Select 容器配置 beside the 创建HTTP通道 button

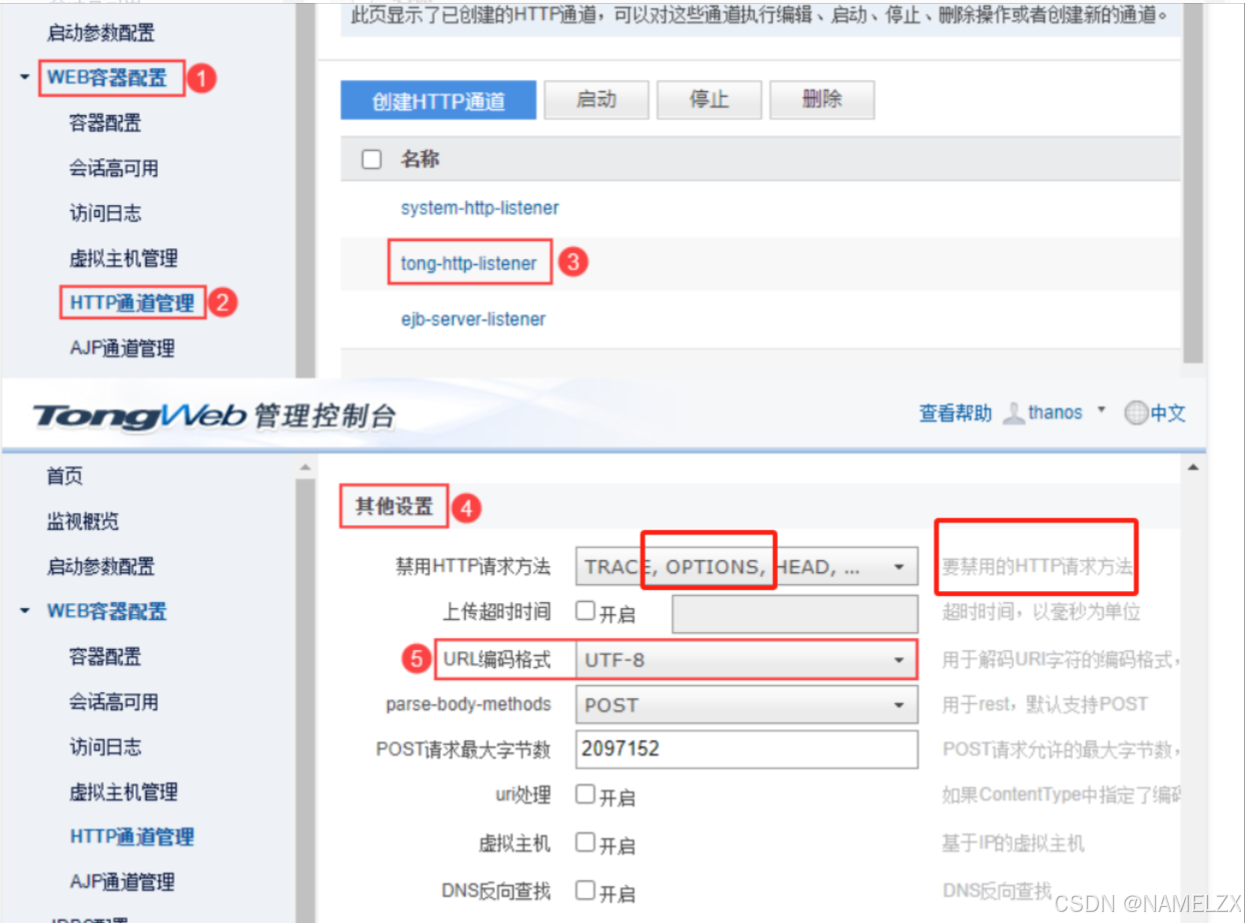click(105, 123)
